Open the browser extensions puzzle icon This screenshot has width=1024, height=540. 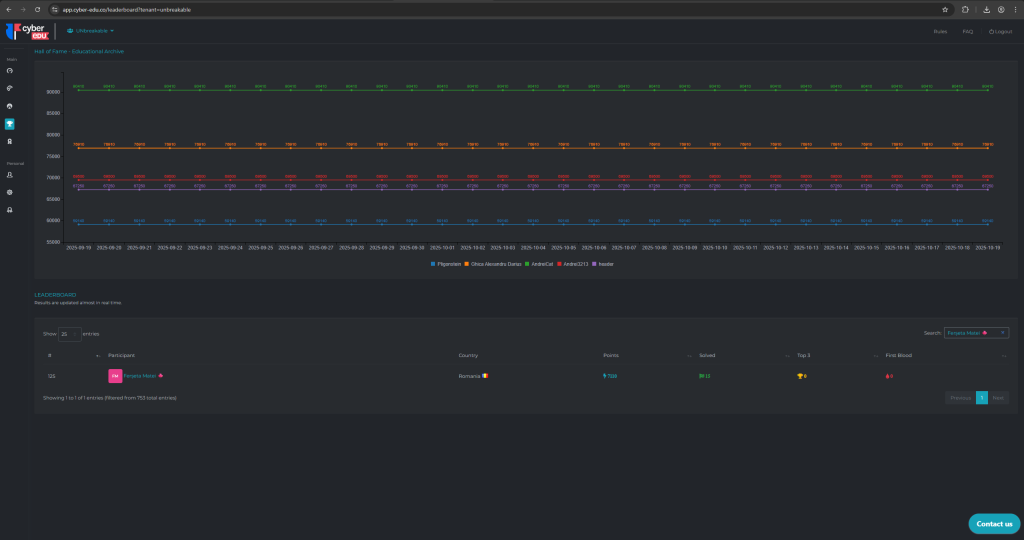(965, 9)
